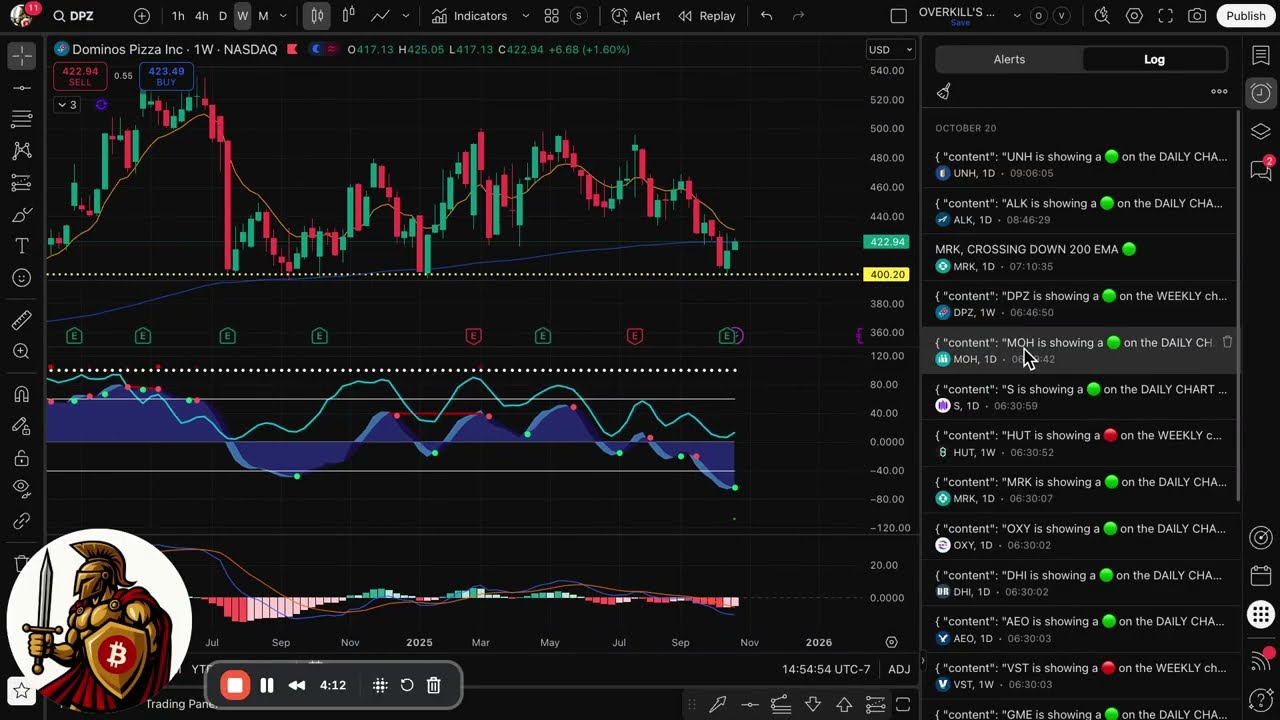Open the watchlist panel icon
The height and width of the screenshot is (720, 1280).
click(1261, 55)
